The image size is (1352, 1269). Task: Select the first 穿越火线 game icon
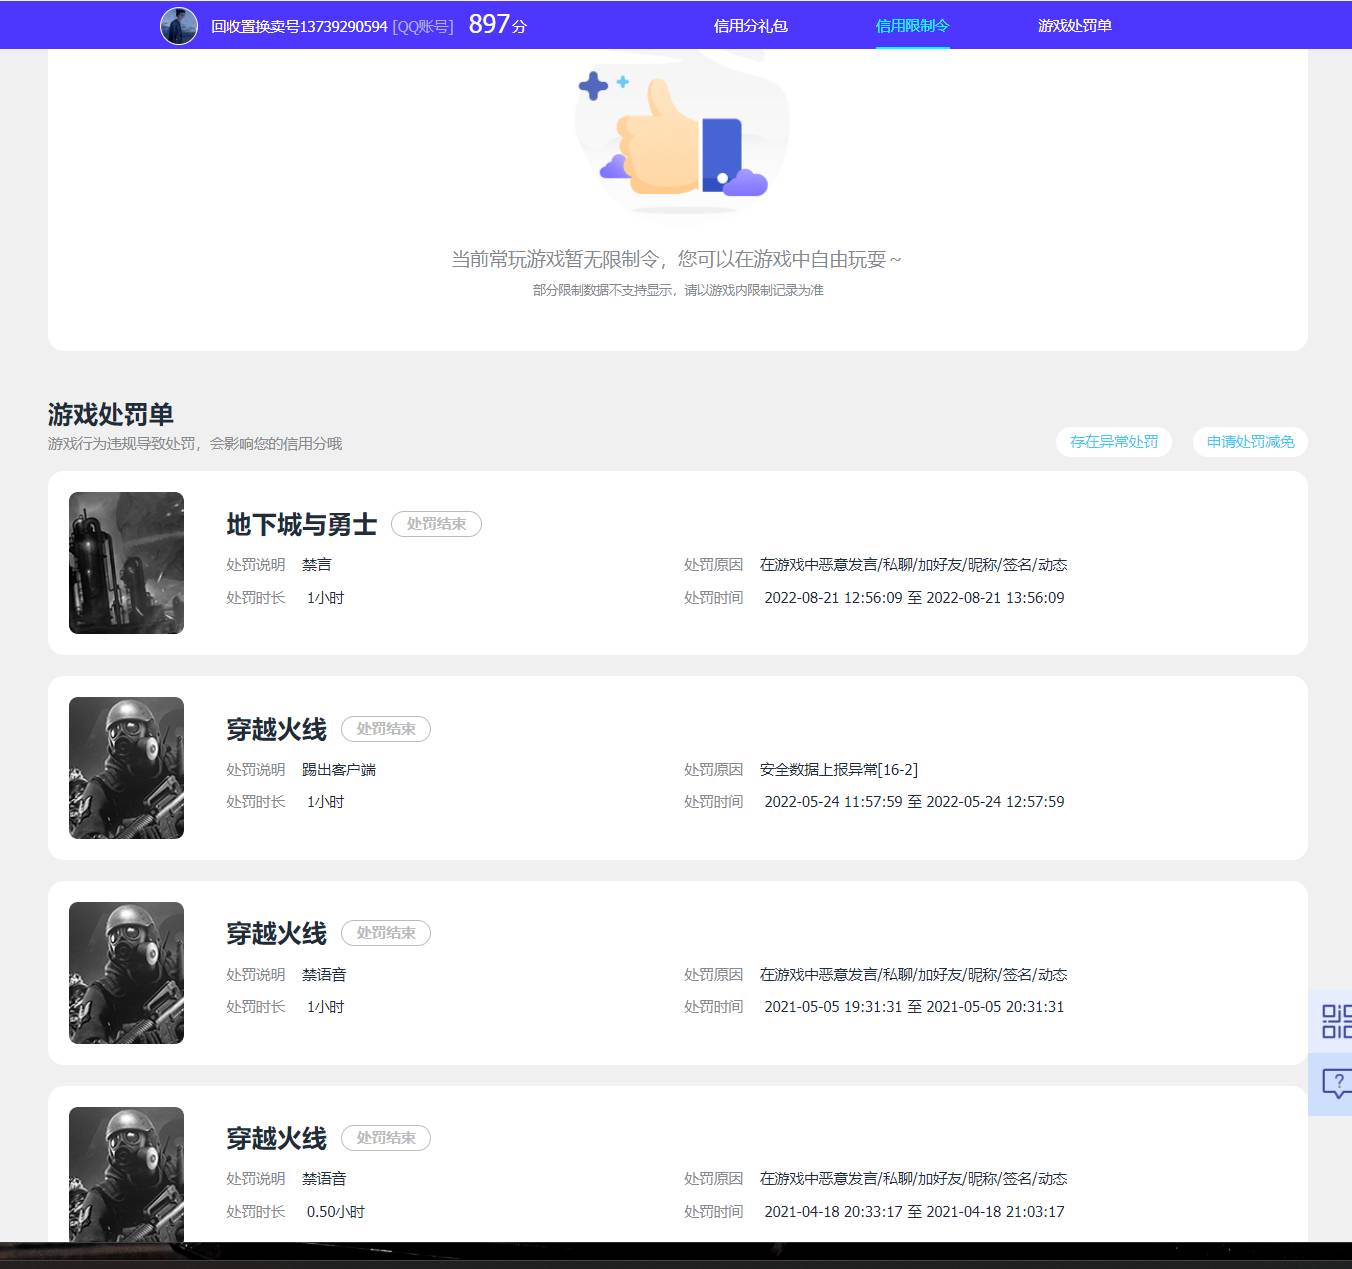126,767
